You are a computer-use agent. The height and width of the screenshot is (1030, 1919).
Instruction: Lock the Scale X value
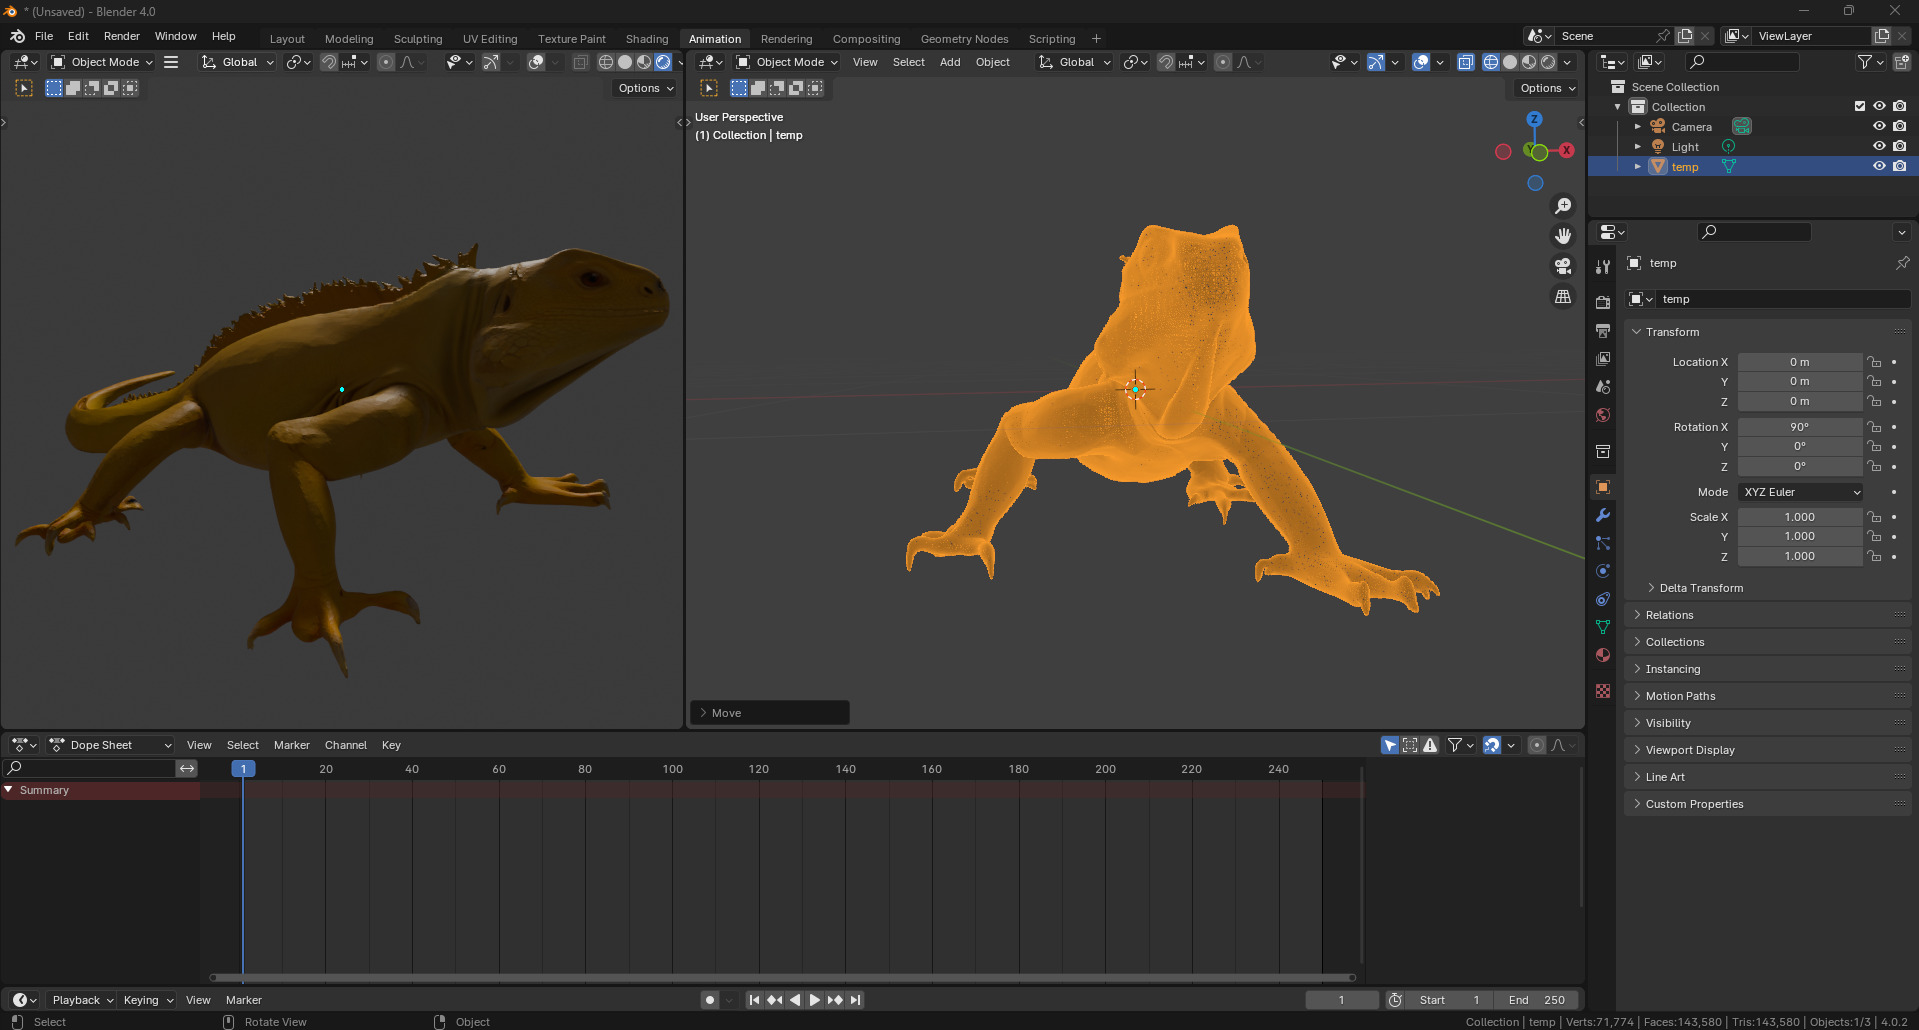click(1874, 517)
